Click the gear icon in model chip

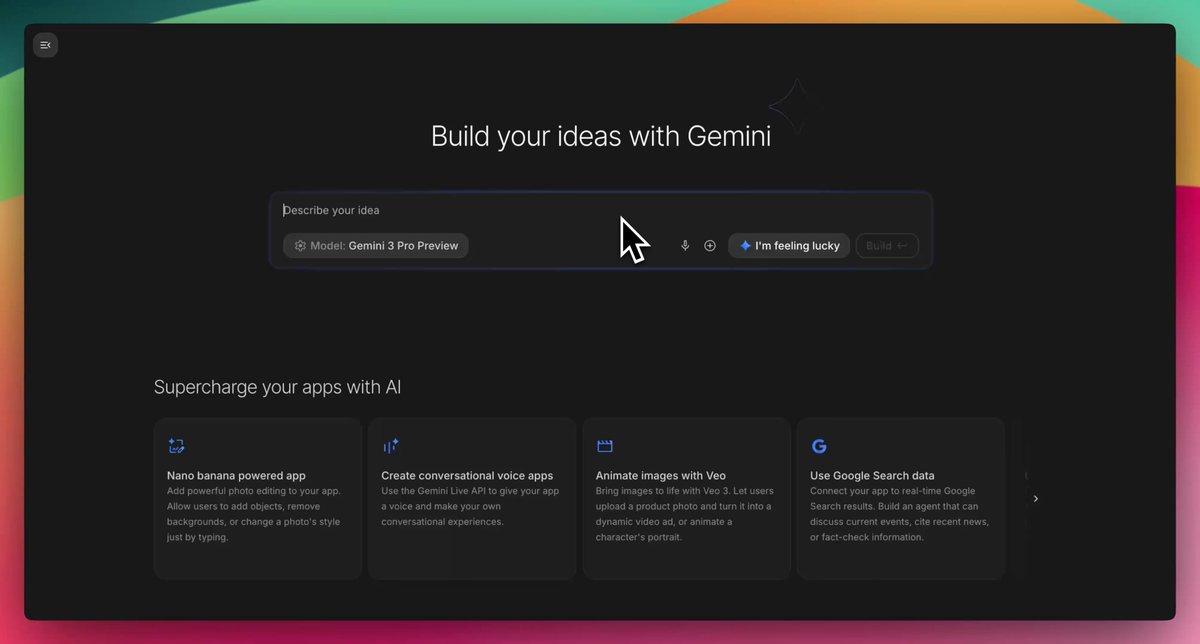point(300,246)
